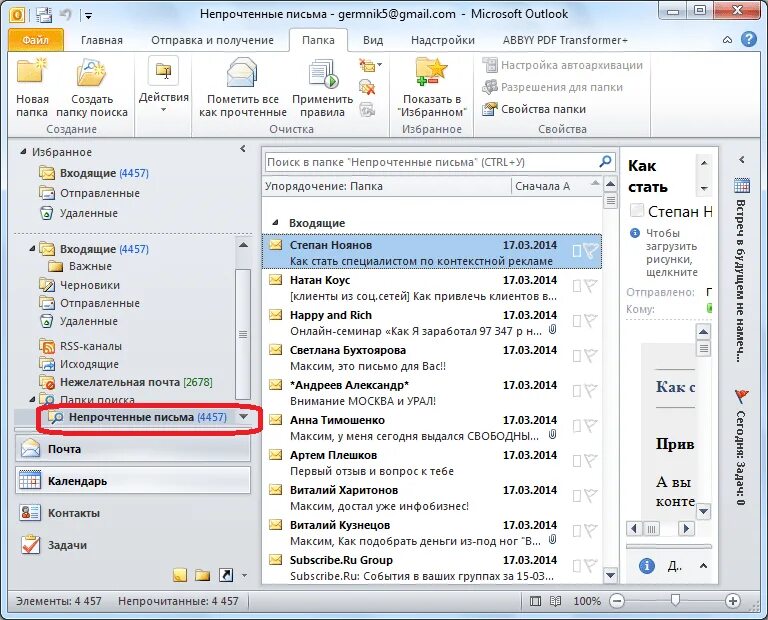The height and width of the screenshot is (620, 768).
Task: Open the Важные subfolder
Action: tap(80, 266)
